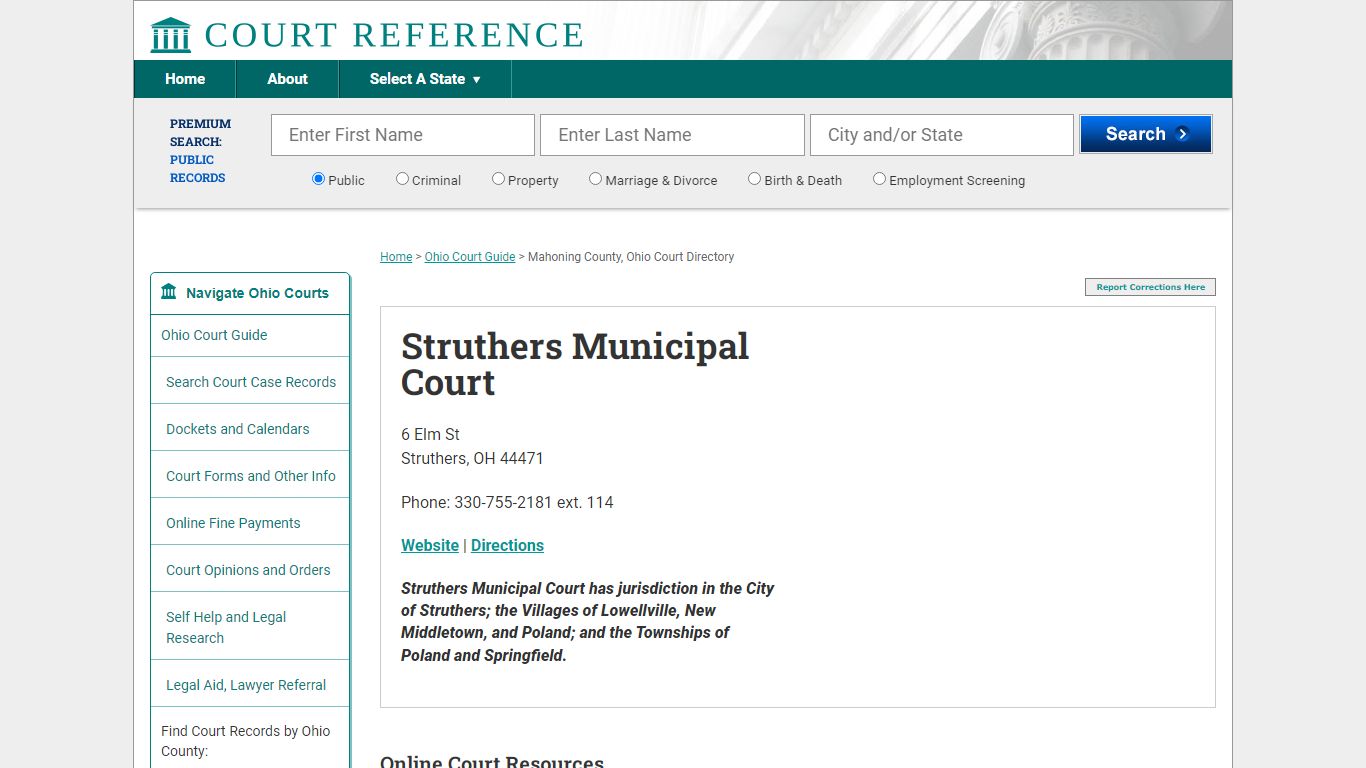The width and height of the screenshot is (1366, 768).
Task: Select the Employment Screening radio button
Action: click(x=879, y=179)
